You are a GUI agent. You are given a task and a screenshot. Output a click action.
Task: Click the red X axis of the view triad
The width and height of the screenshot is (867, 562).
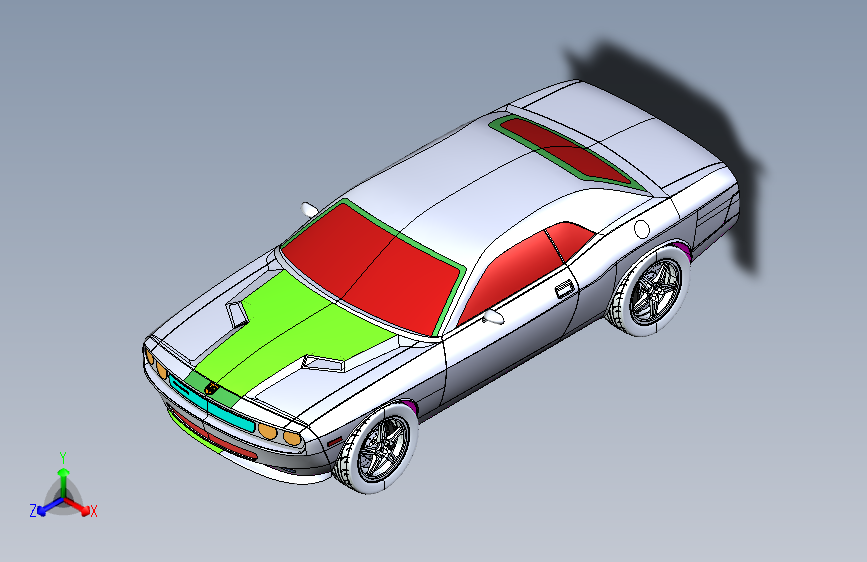pyautogui.click(x=76, y=505)
